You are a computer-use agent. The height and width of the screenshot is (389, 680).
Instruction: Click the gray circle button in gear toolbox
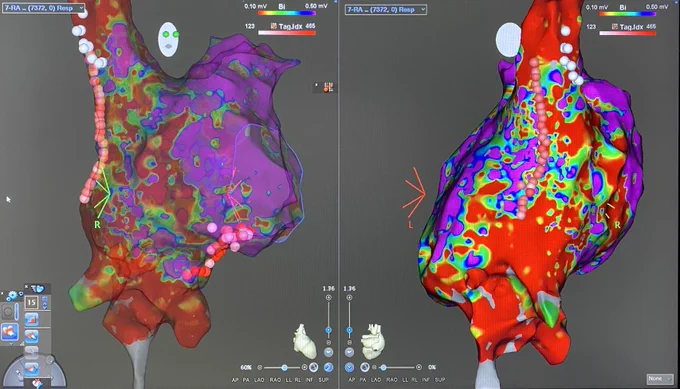(7, 312)
